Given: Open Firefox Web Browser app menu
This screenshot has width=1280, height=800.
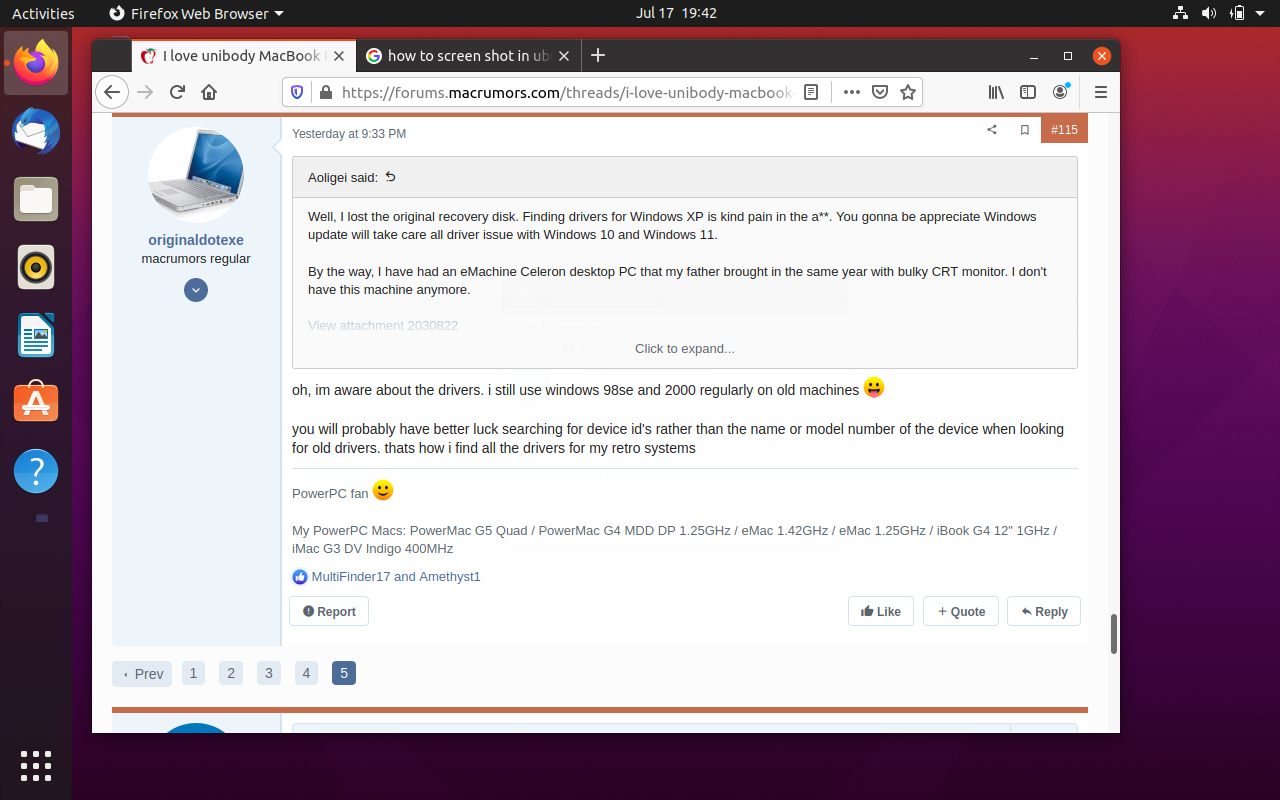Looking at the screenshot, I should pos(196,13).
